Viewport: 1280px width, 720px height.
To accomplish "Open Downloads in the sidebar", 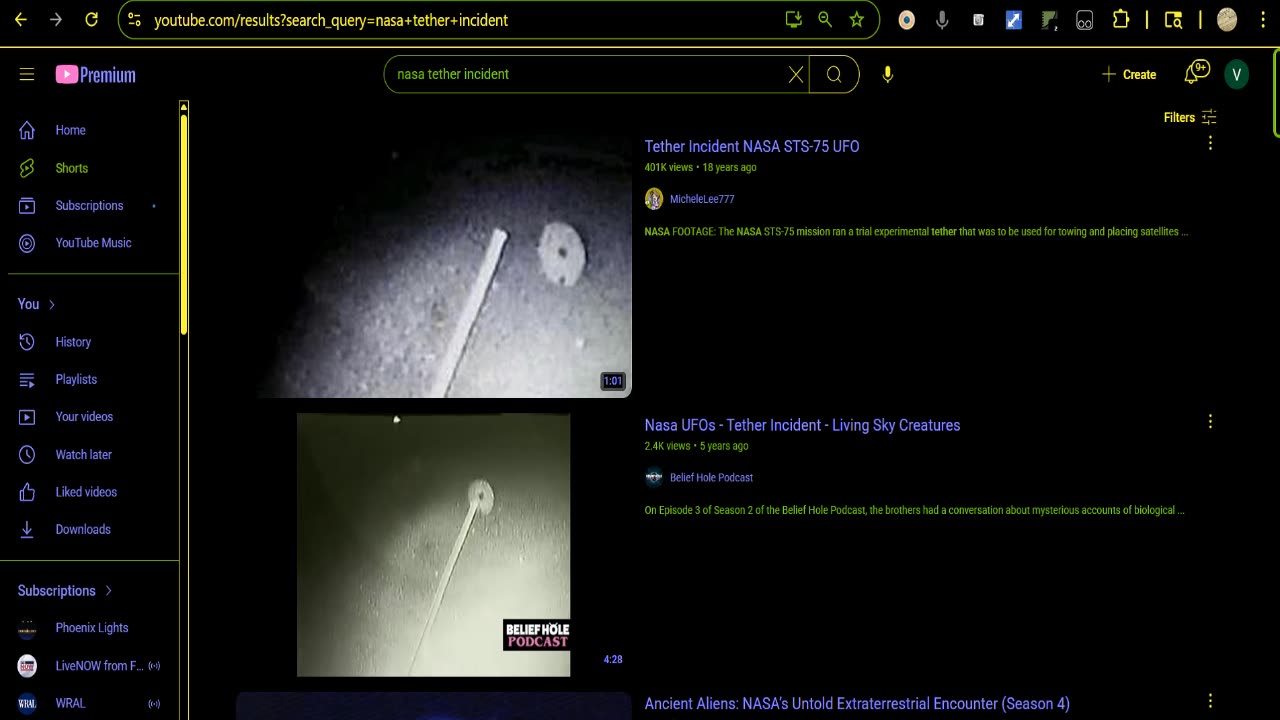I will (x=82, y=529).
